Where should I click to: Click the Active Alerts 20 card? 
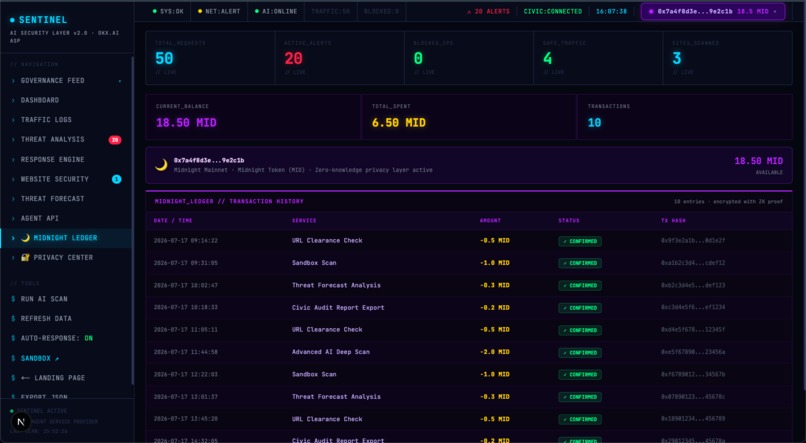click(x=340, y=58)
